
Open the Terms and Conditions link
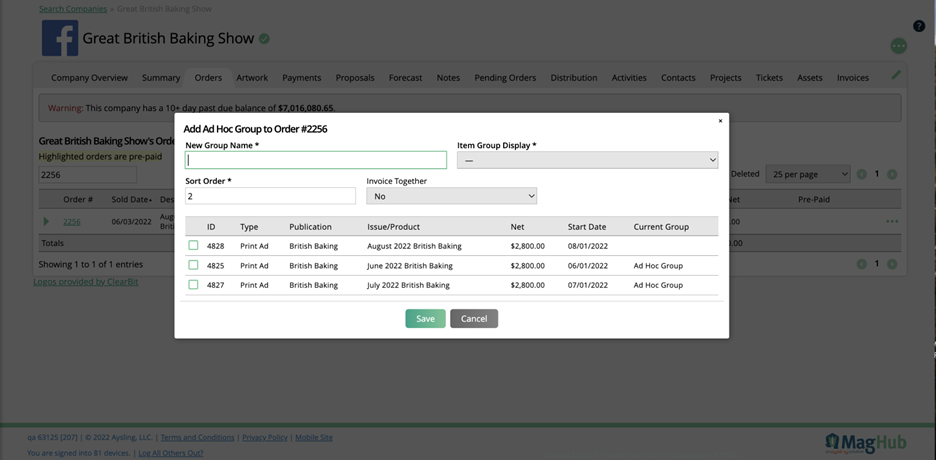coord(198,437)
